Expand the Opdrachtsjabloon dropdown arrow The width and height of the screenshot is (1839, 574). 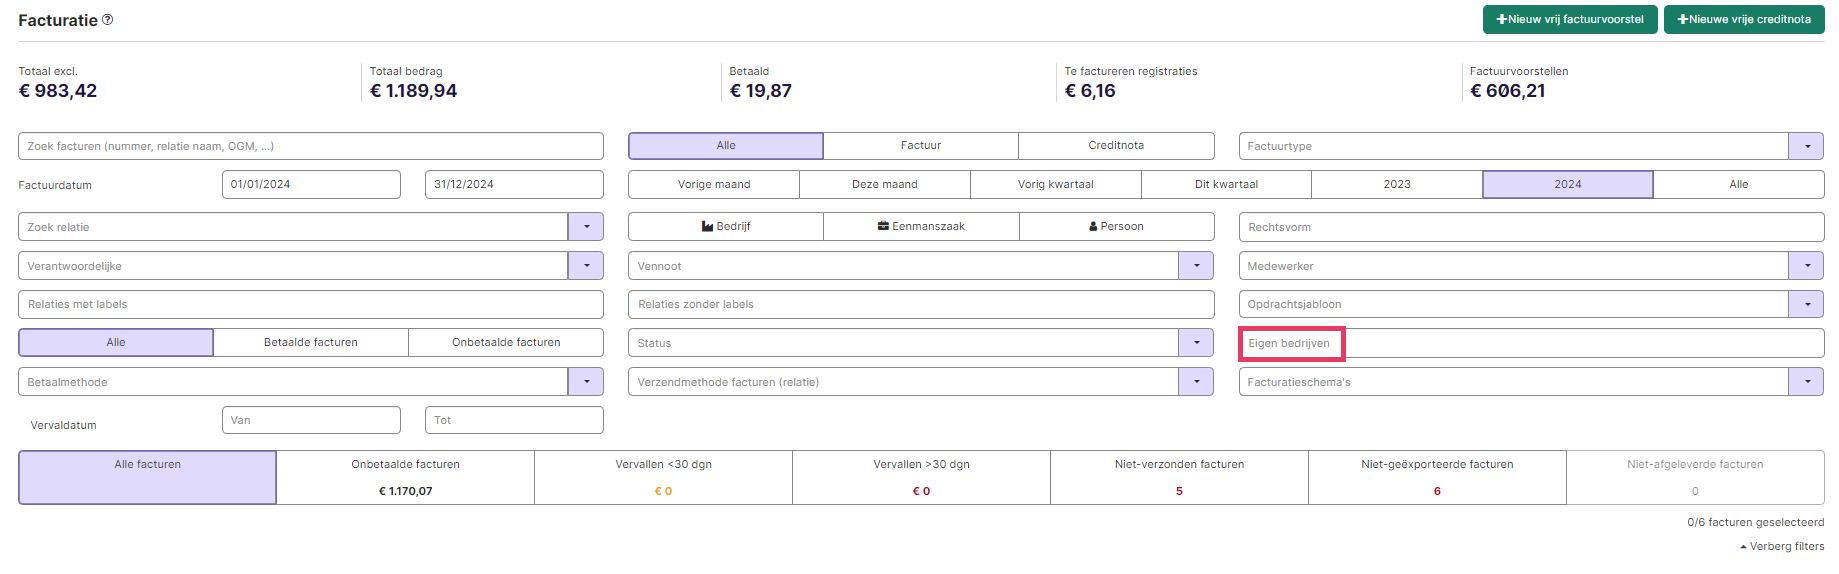1807,304
